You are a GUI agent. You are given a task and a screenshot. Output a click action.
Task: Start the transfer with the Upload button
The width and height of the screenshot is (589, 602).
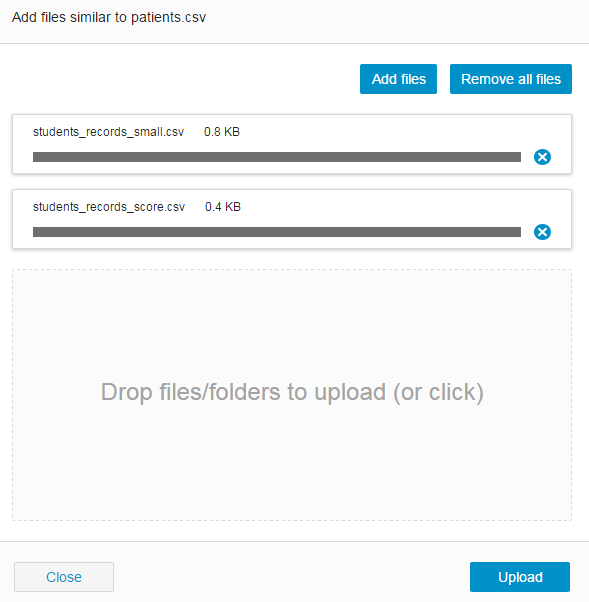click(520, 577)
